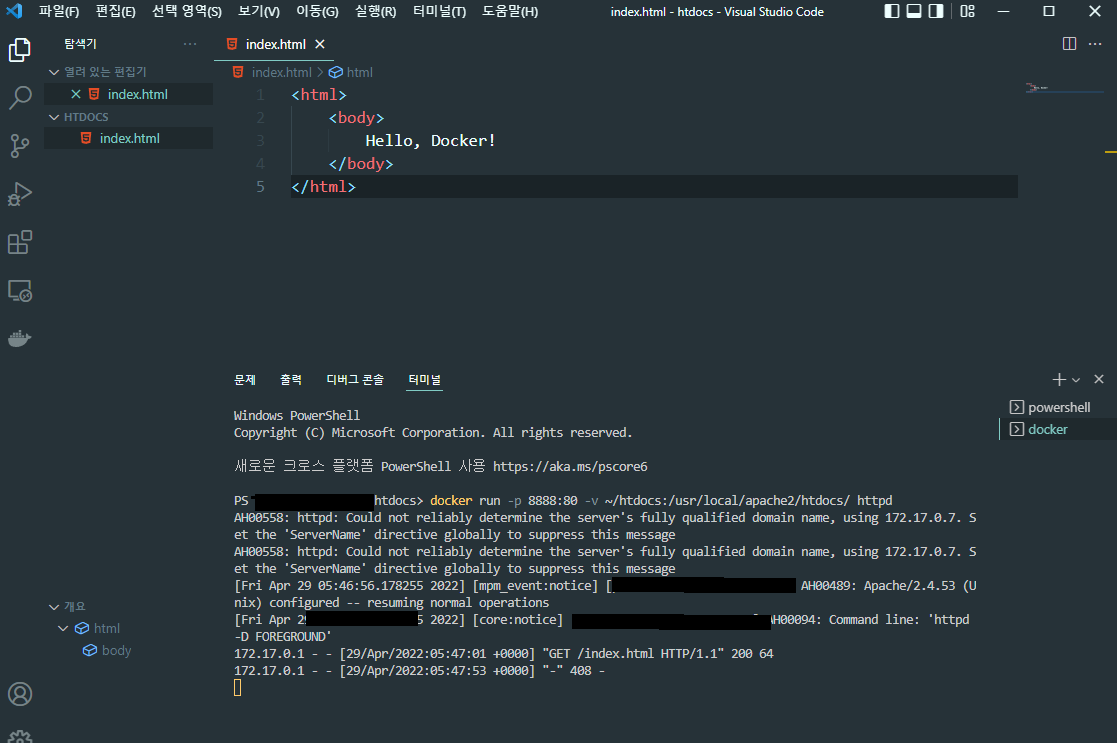The image size is (1117, 743).
Task: Split the editor to the right
Action: 1069,43
